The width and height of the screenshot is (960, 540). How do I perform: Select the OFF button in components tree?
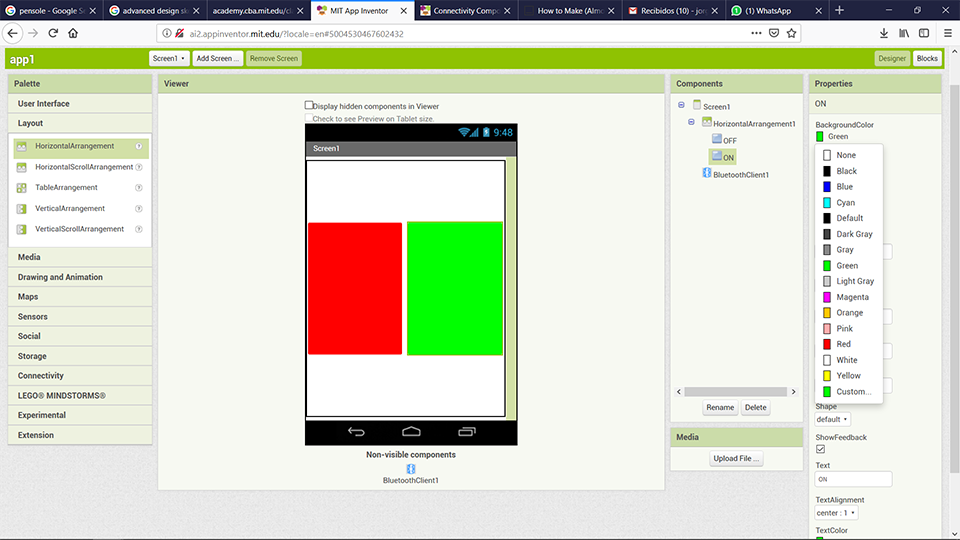(x=724, y=140)
